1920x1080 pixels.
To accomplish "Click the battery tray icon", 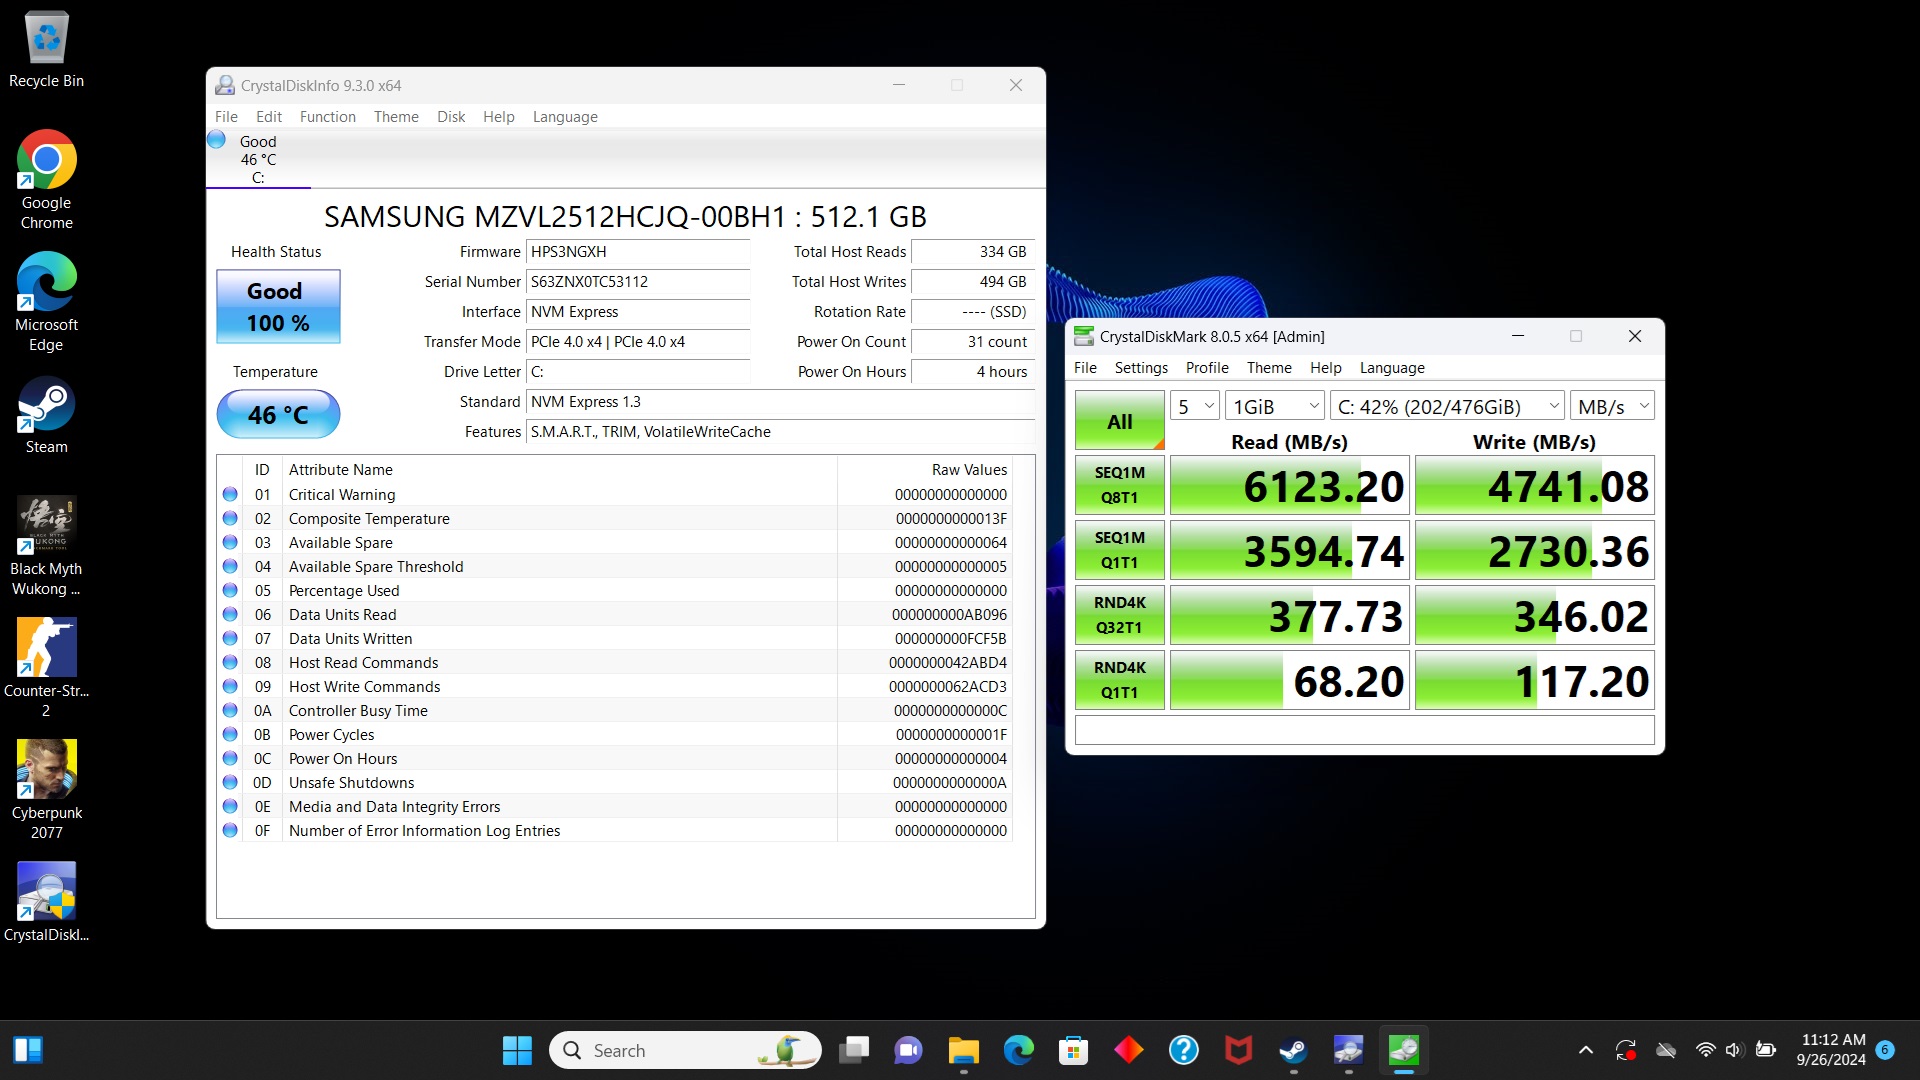I will pos(1765,1050).
